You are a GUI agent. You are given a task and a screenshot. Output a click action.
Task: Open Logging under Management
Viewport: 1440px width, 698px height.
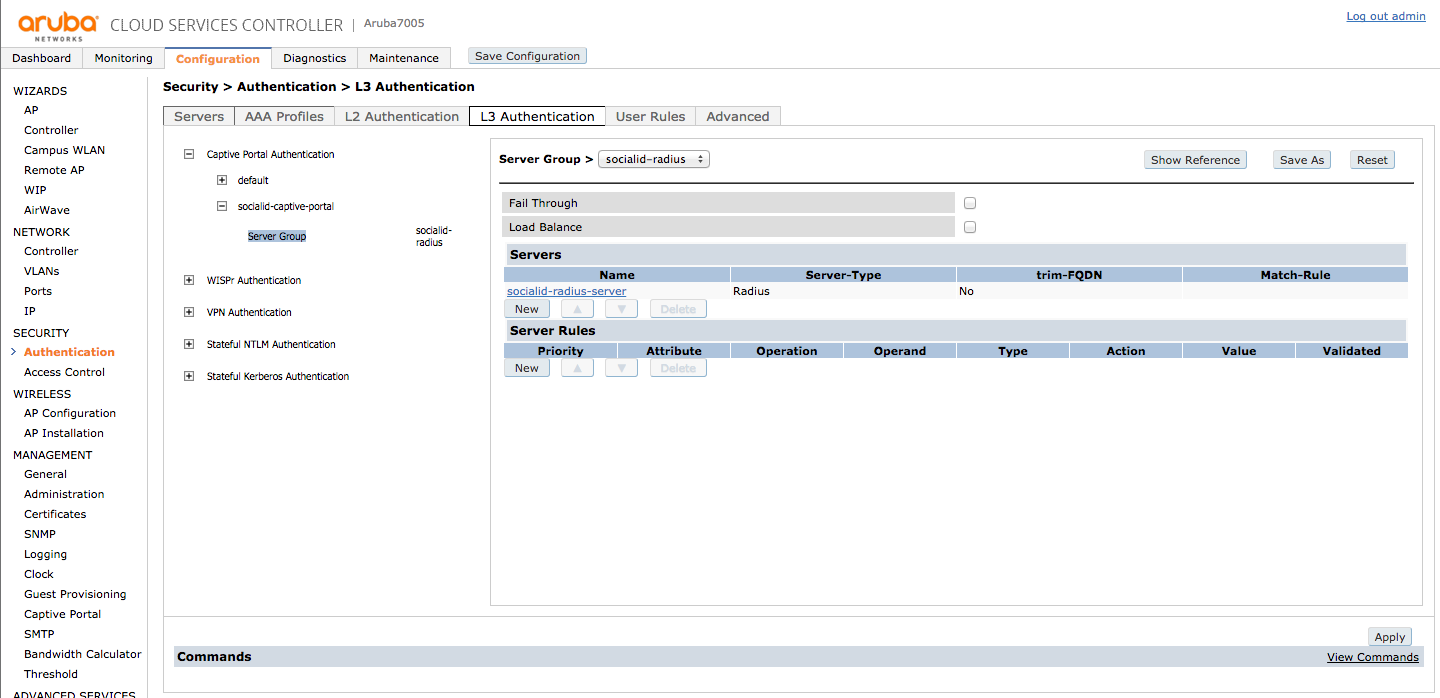pos(46,554)
